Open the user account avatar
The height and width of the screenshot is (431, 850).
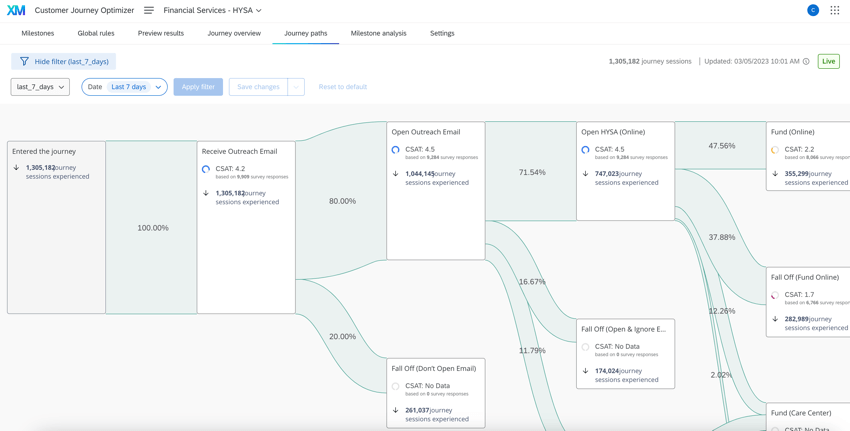(x=813, y=10)
